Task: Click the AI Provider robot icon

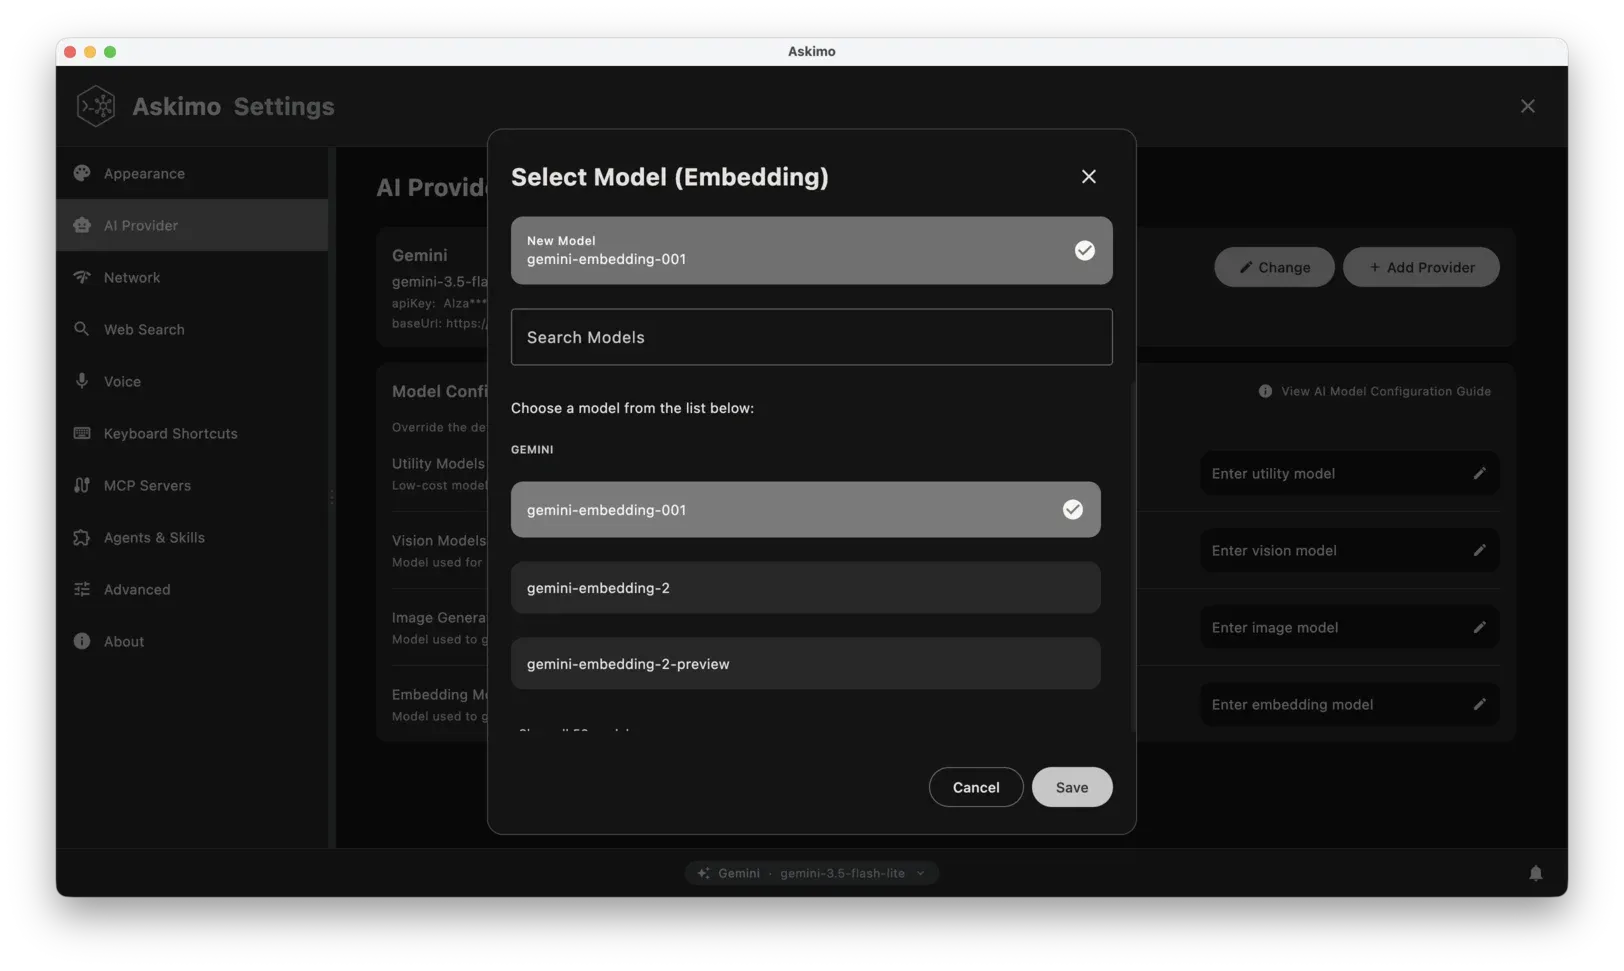Action: coord(82,225)
